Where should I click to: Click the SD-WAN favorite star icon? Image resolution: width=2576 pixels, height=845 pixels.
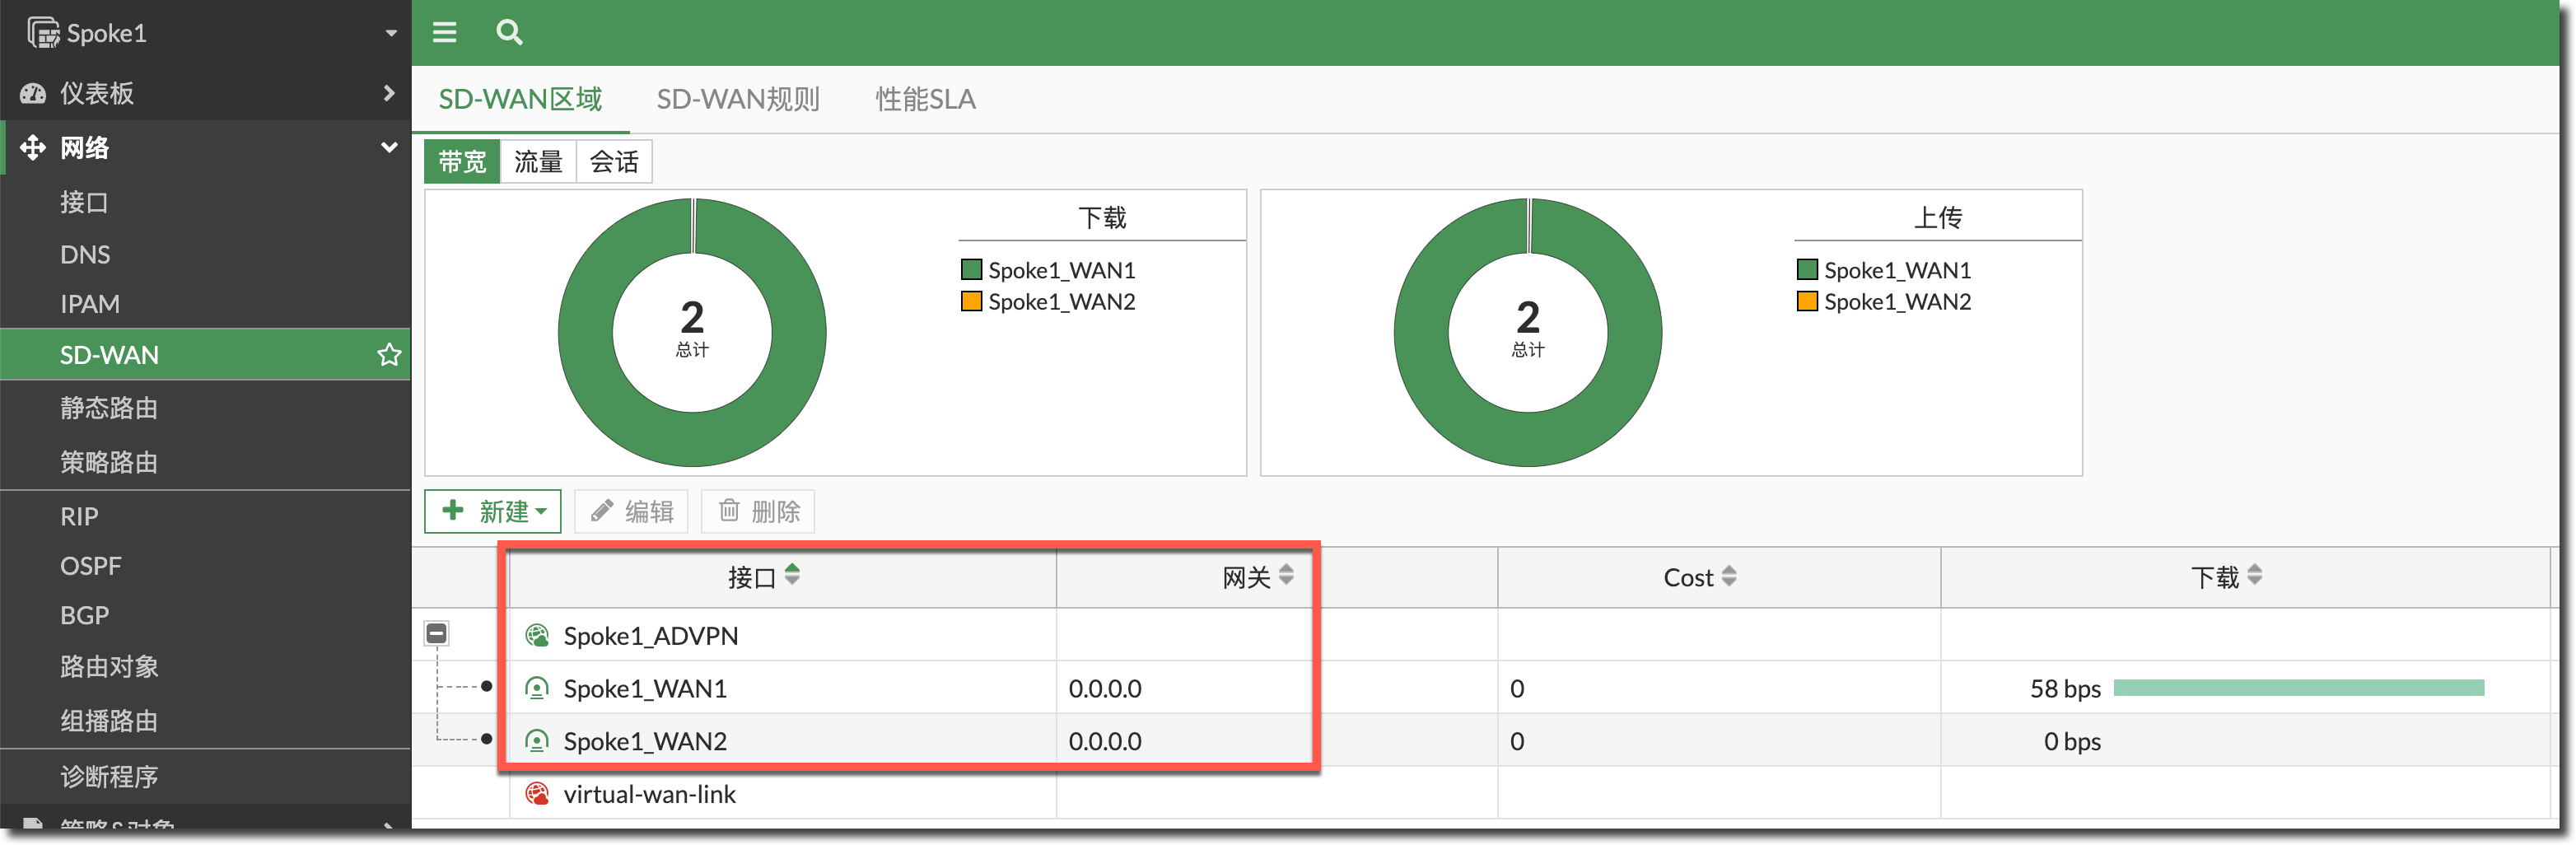coord(389,354)
